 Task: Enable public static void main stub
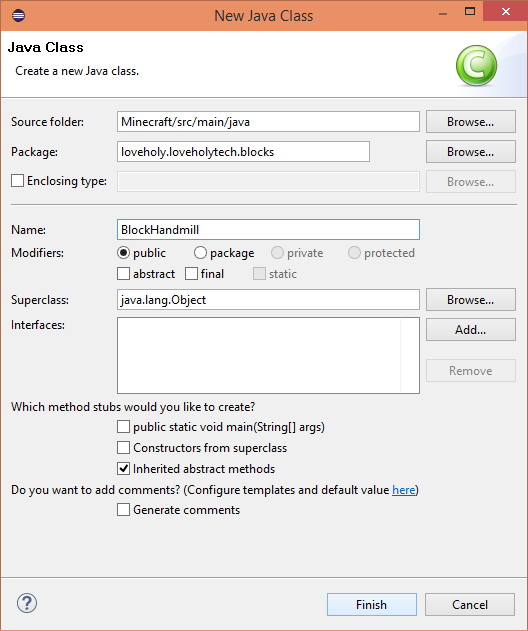(124, 427)
